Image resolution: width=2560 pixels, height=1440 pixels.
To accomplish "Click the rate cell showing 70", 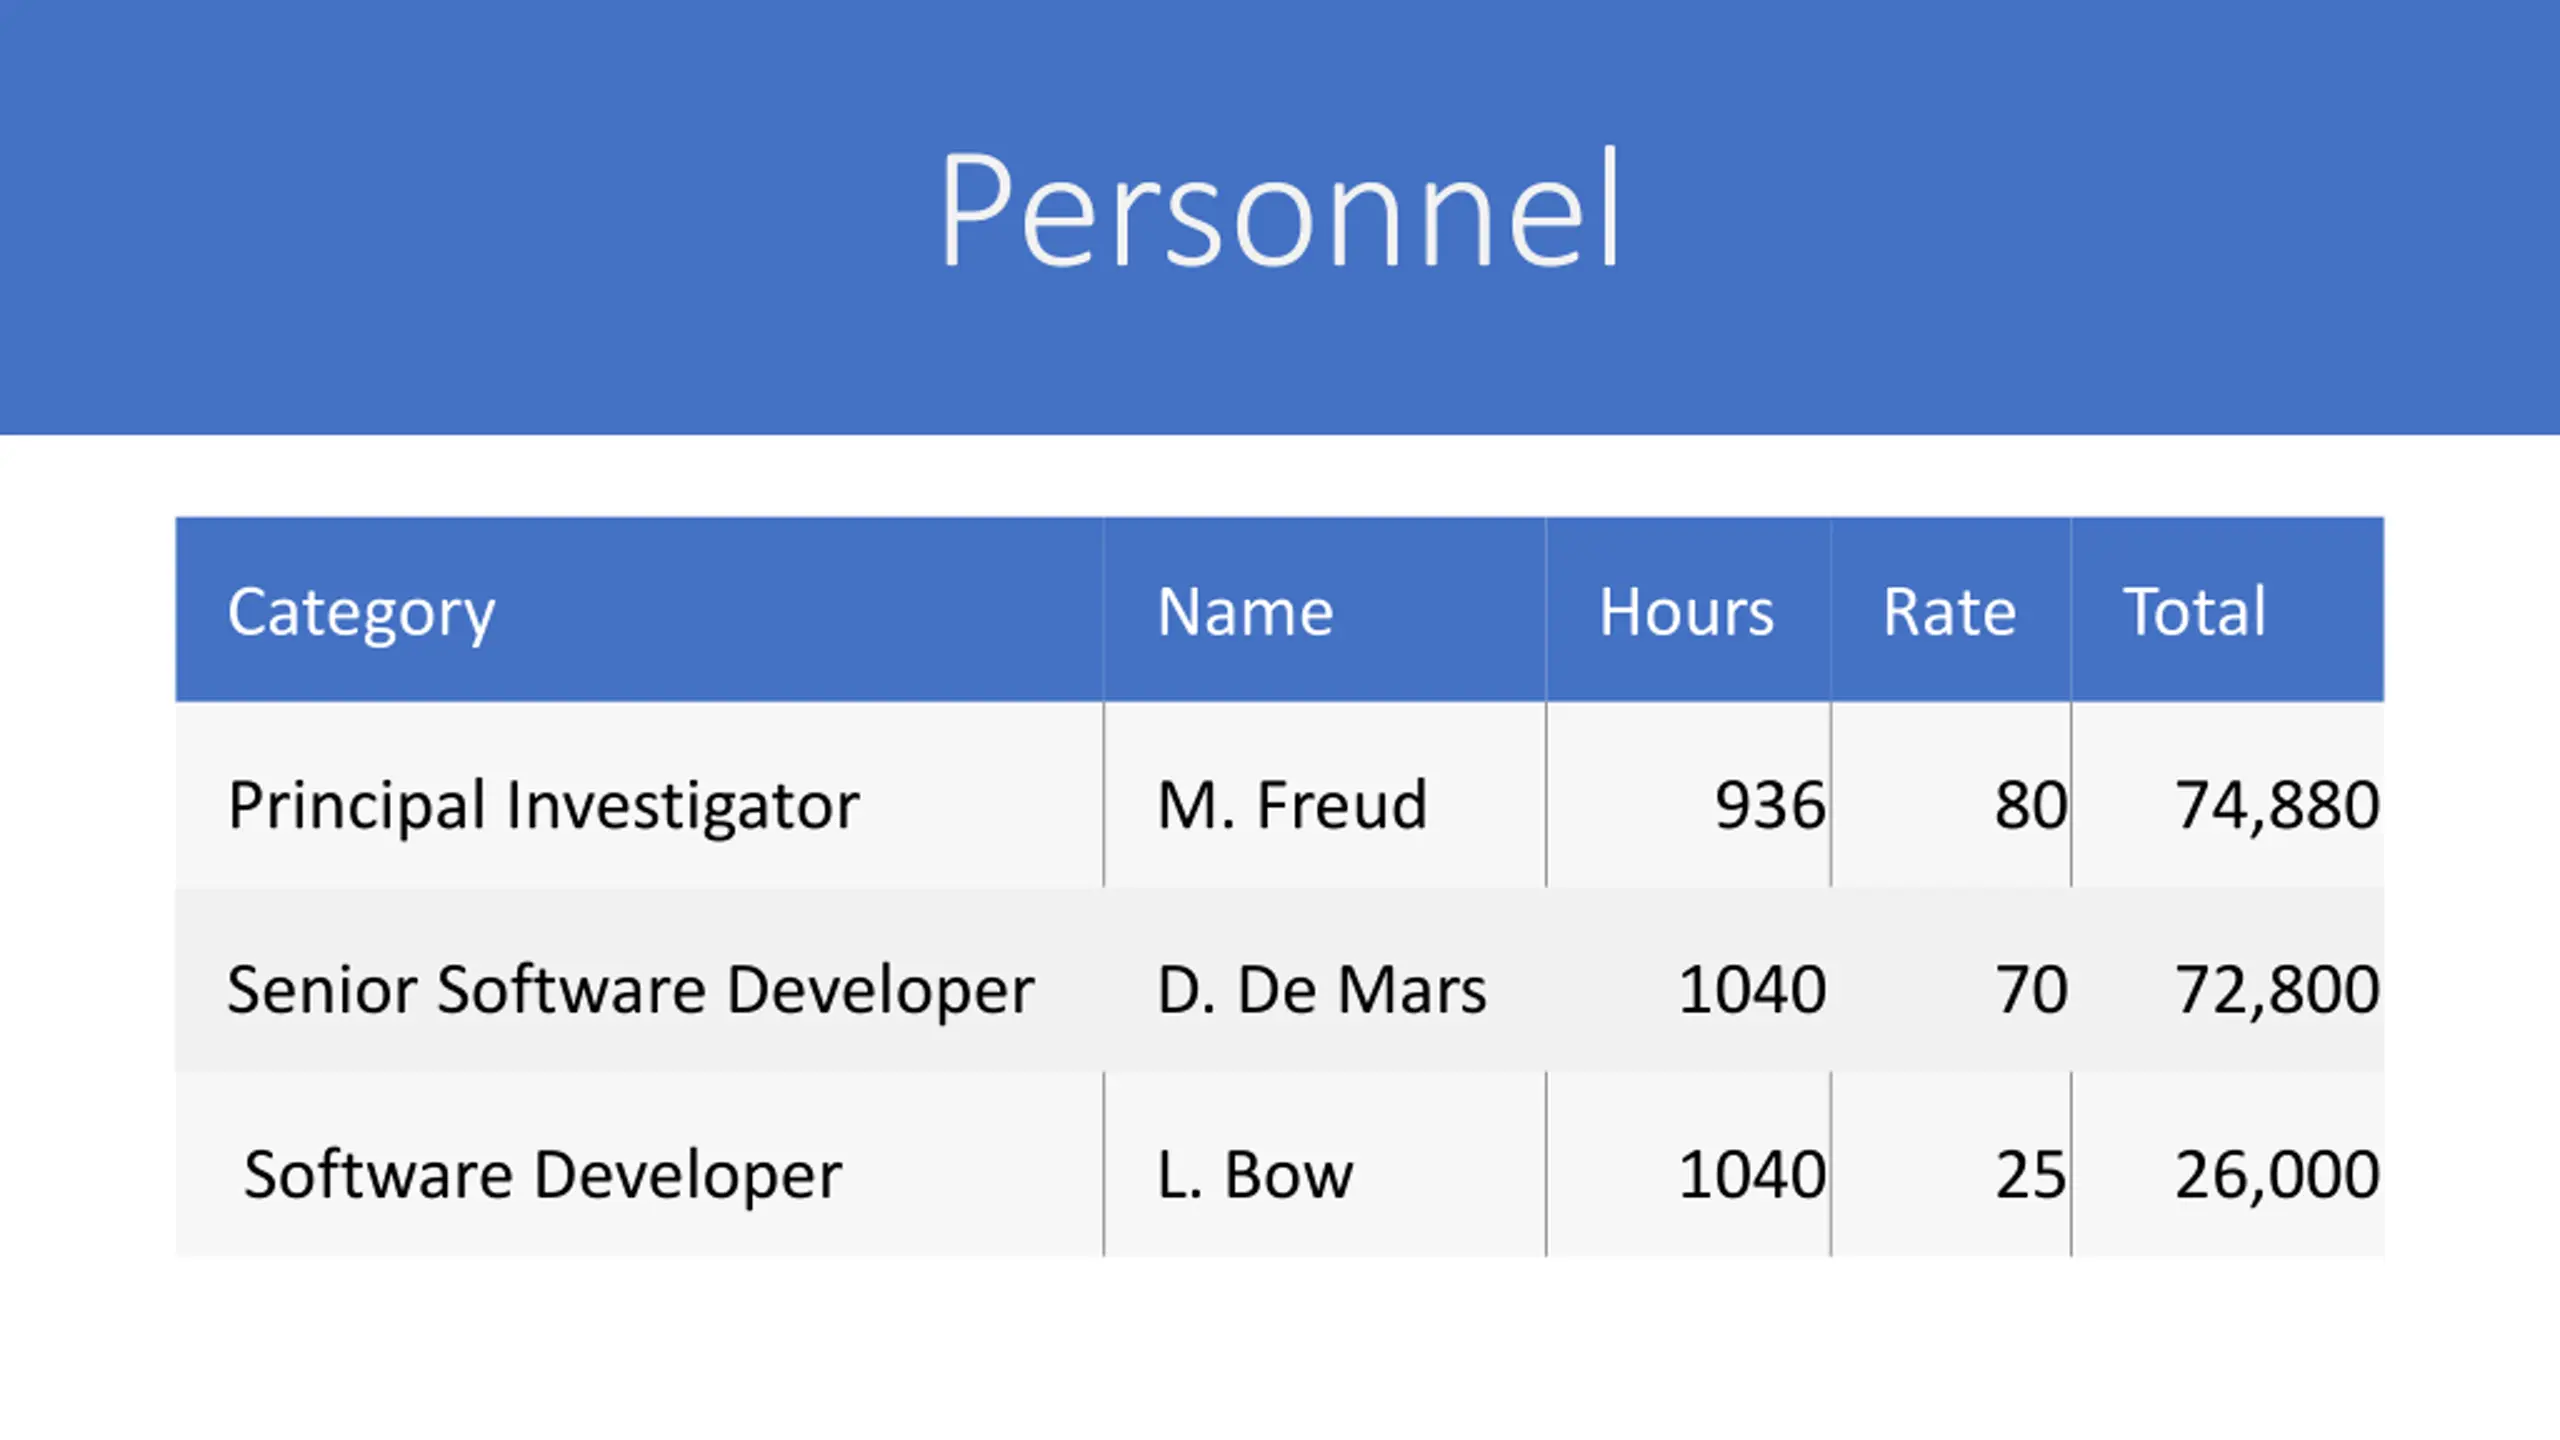I will (1952, 980).
